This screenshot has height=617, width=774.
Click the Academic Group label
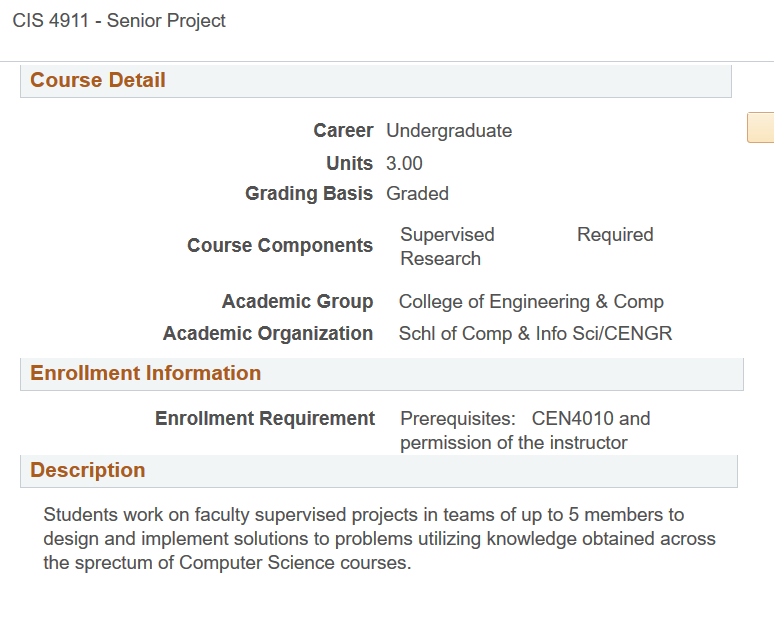297,302
